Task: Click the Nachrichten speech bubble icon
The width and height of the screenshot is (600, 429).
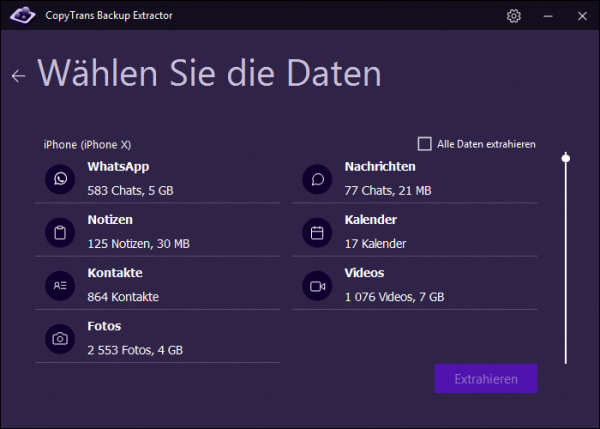Action: coord(318,179)
